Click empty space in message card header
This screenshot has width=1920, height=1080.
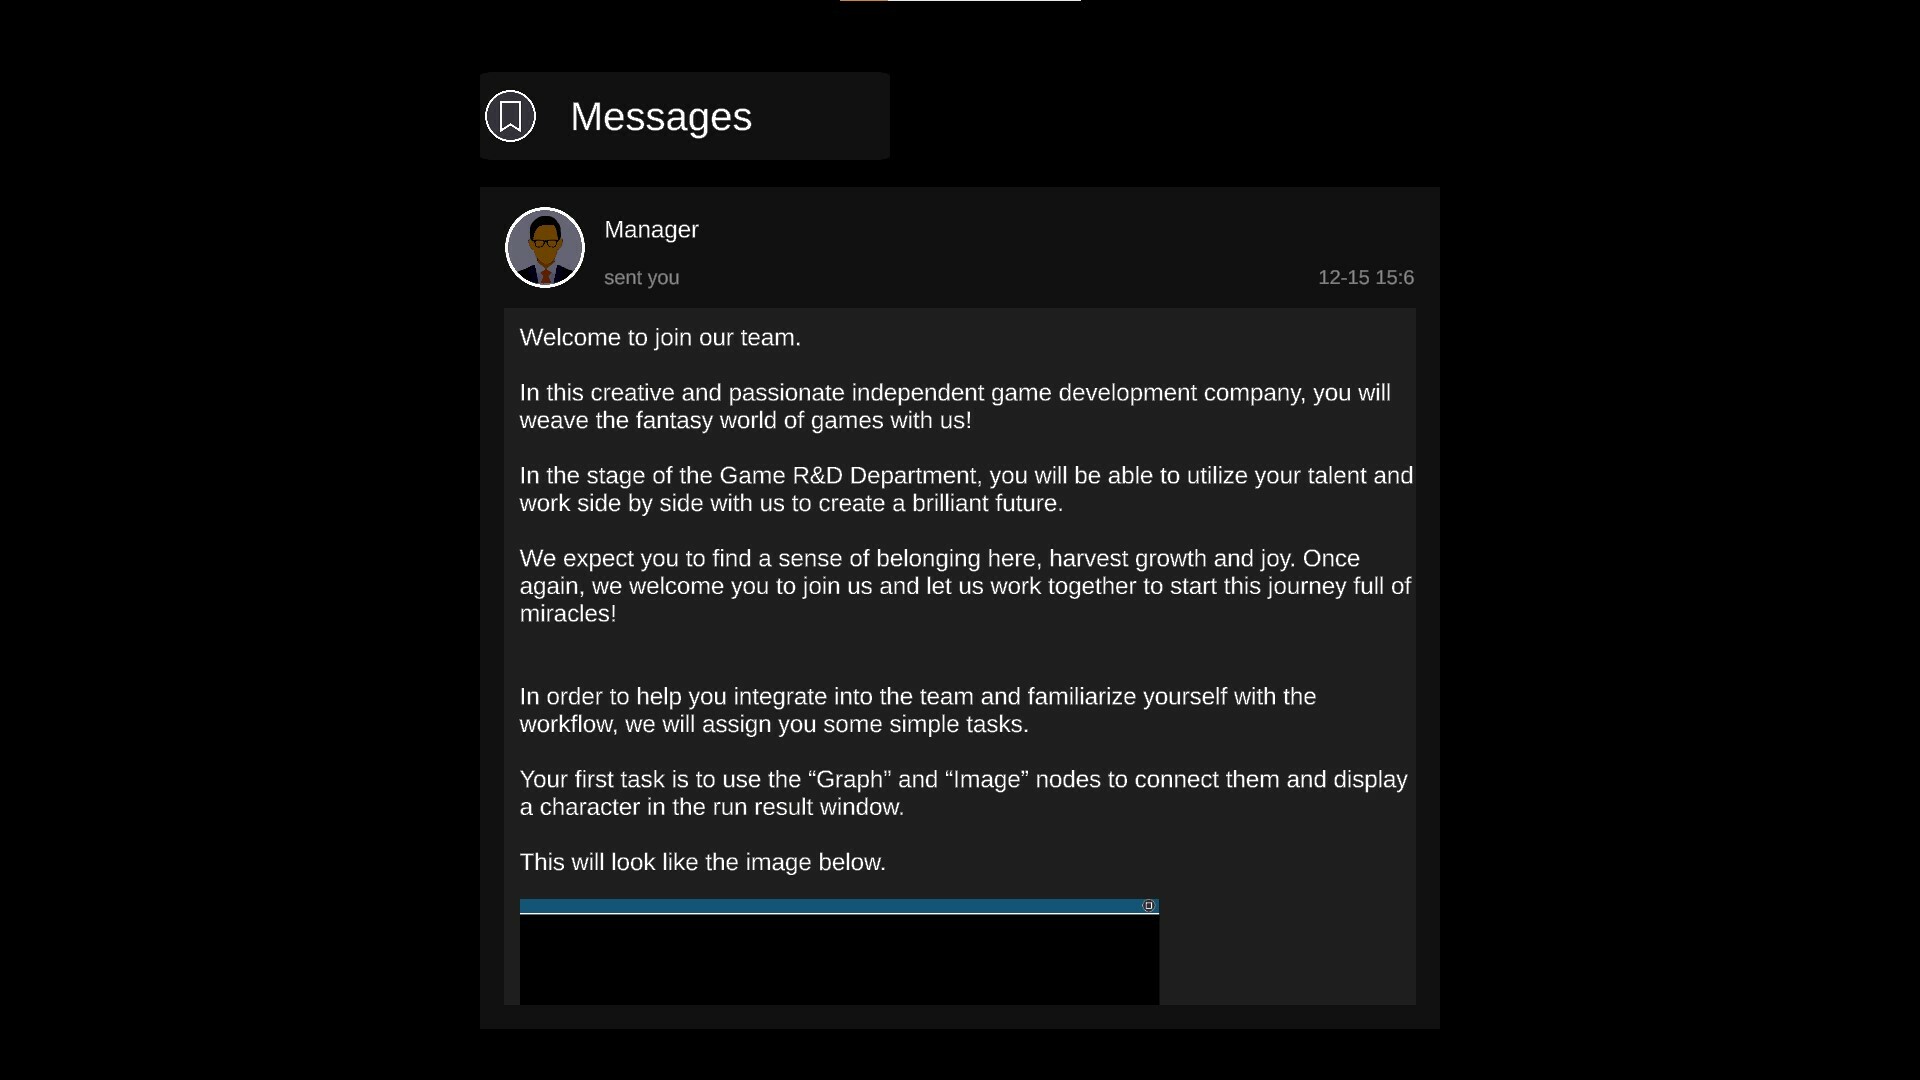click(x=1000, y=240)
